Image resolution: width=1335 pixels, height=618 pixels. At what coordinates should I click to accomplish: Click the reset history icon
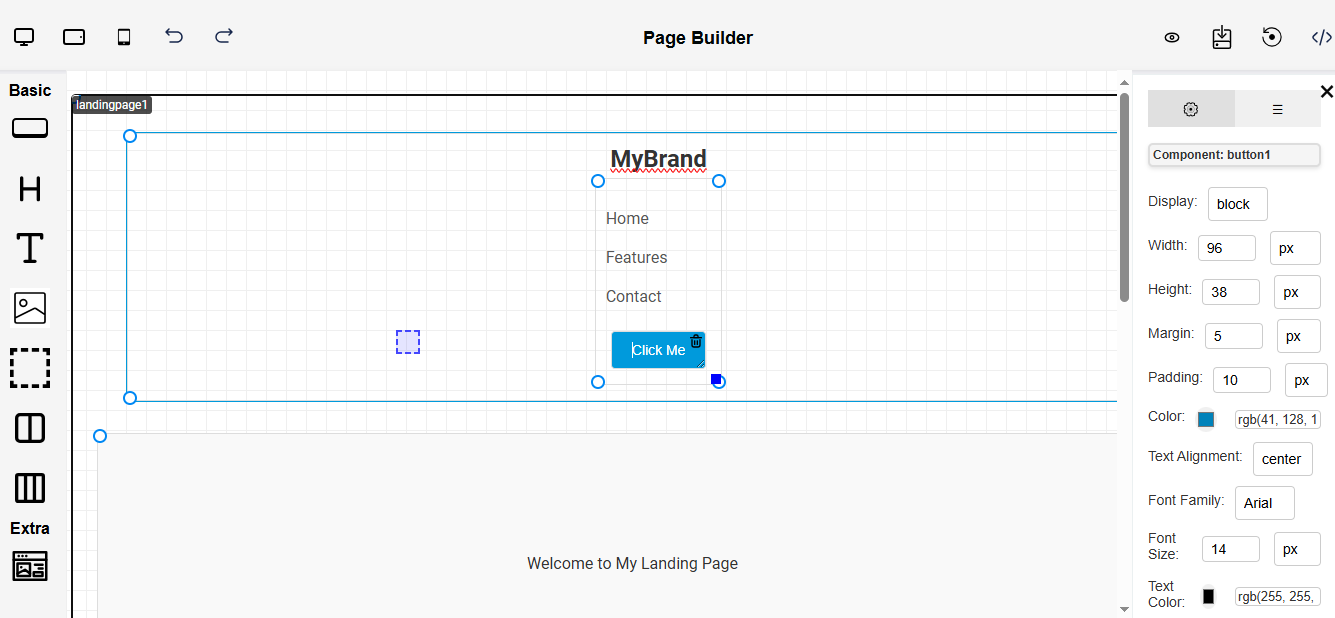click(x=1272, y=37)
